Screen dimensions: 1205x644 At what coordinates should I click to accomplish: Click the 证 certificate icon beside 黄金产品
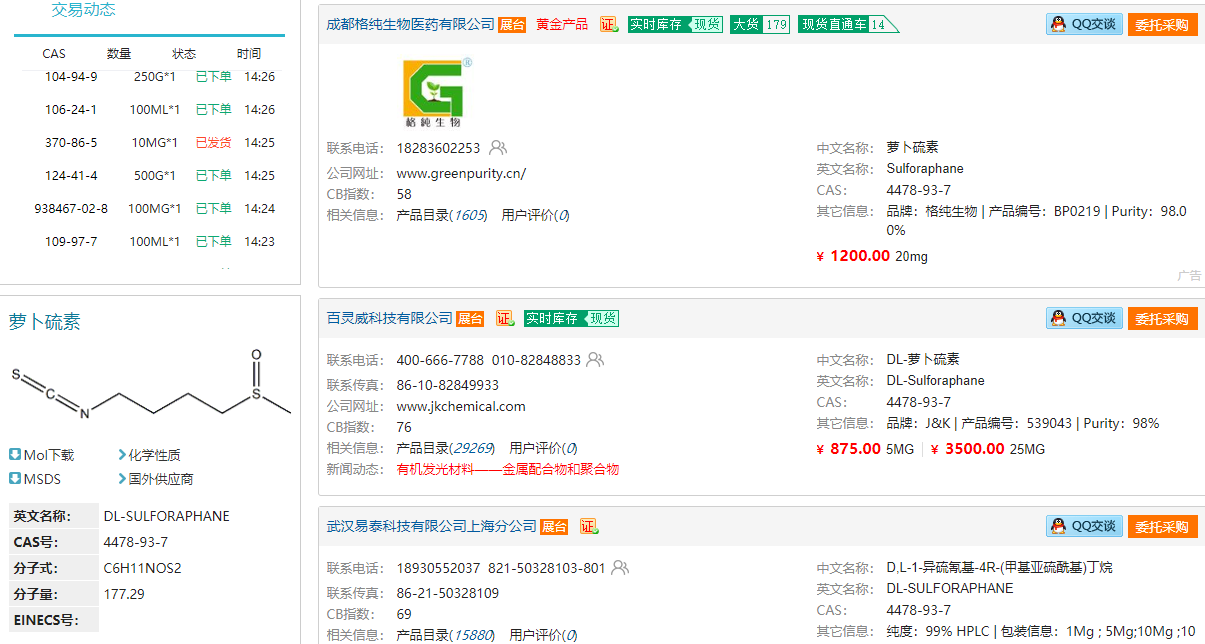coord(609,24)
